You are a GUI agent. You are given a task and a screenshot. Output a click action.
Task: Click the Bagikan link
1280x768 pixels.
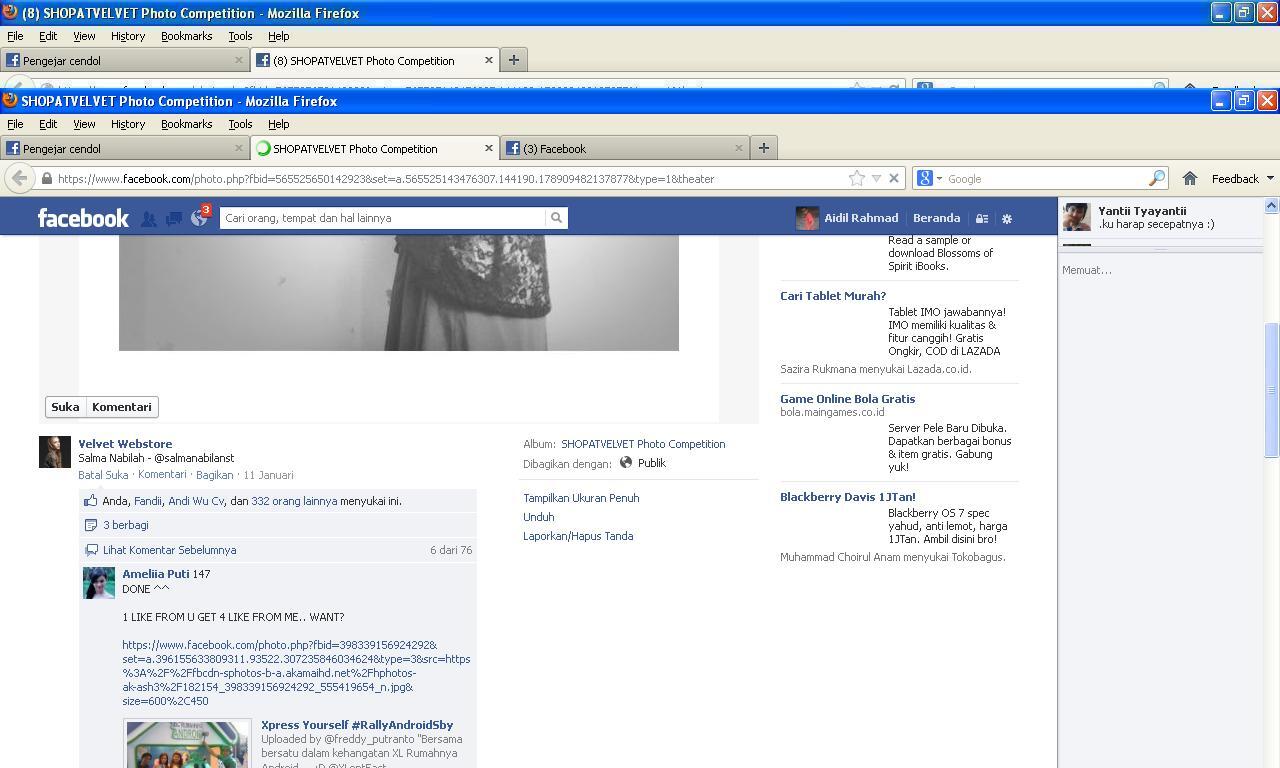click(x=214, y=475)
